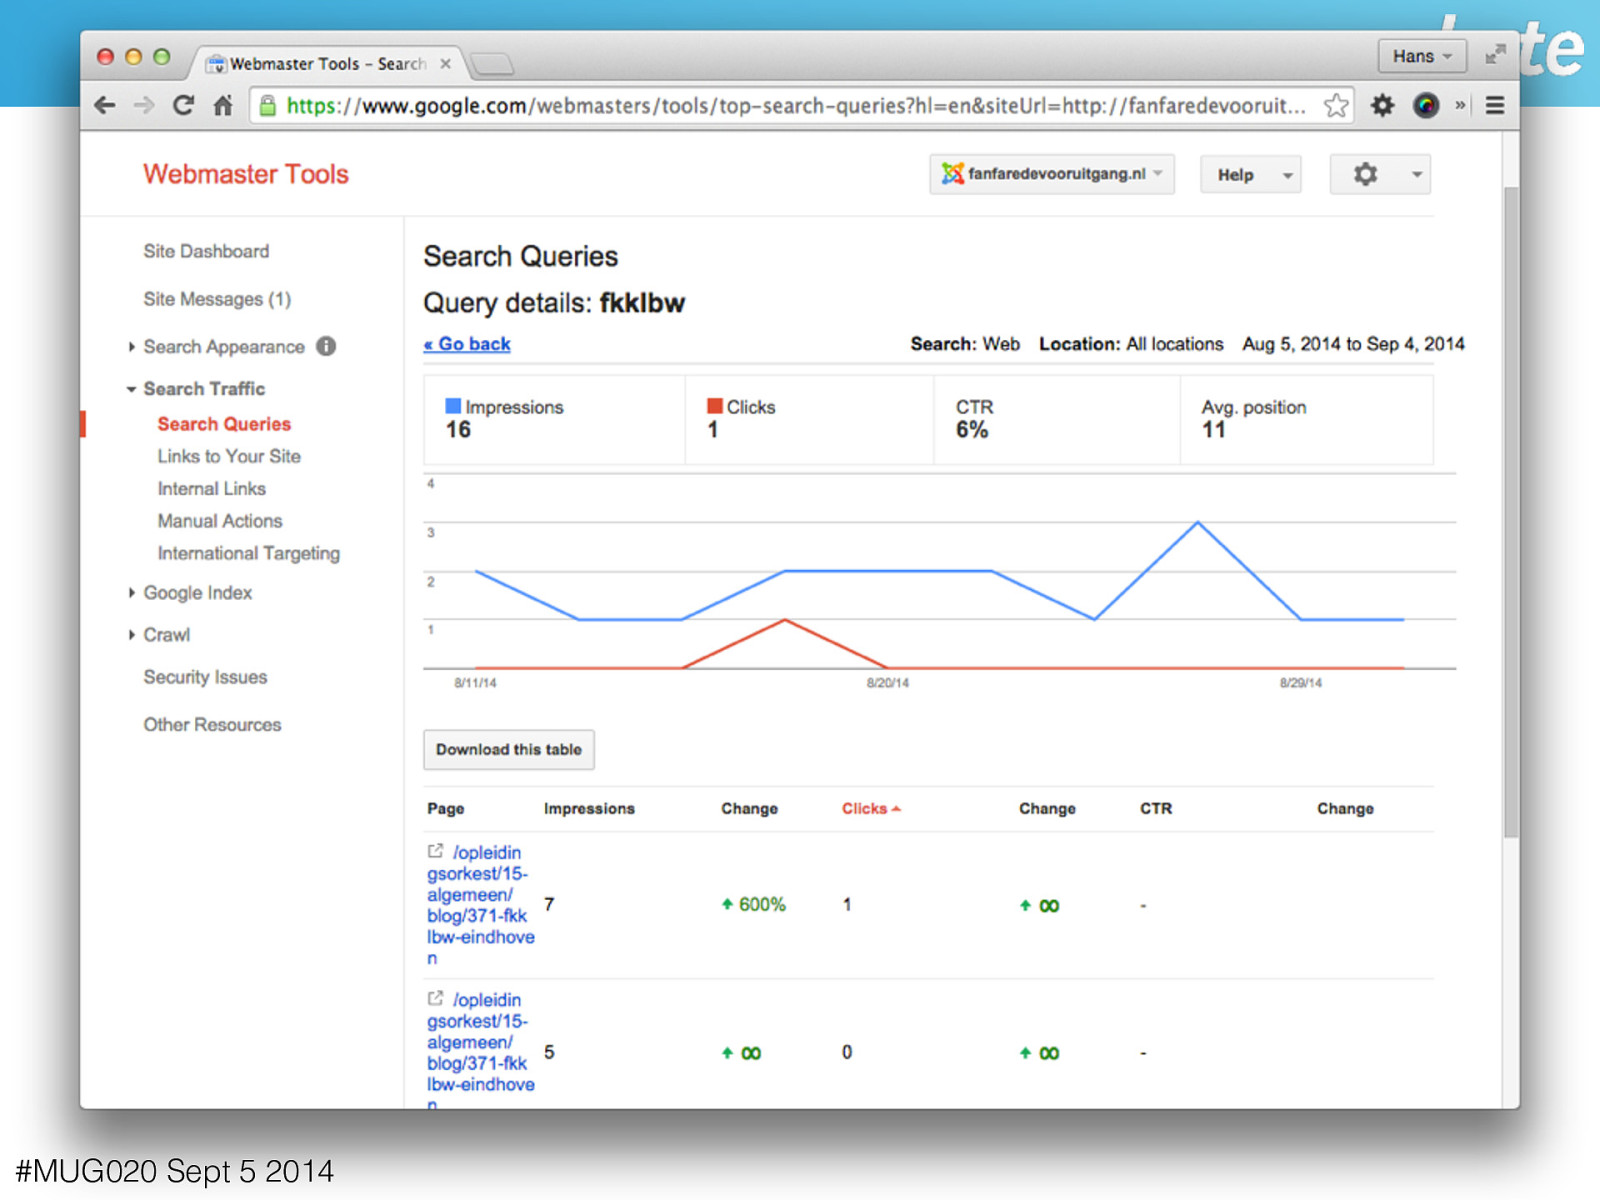
Task: Toggle the blue Impressions series swatch
Action: [x=453, y=406]
